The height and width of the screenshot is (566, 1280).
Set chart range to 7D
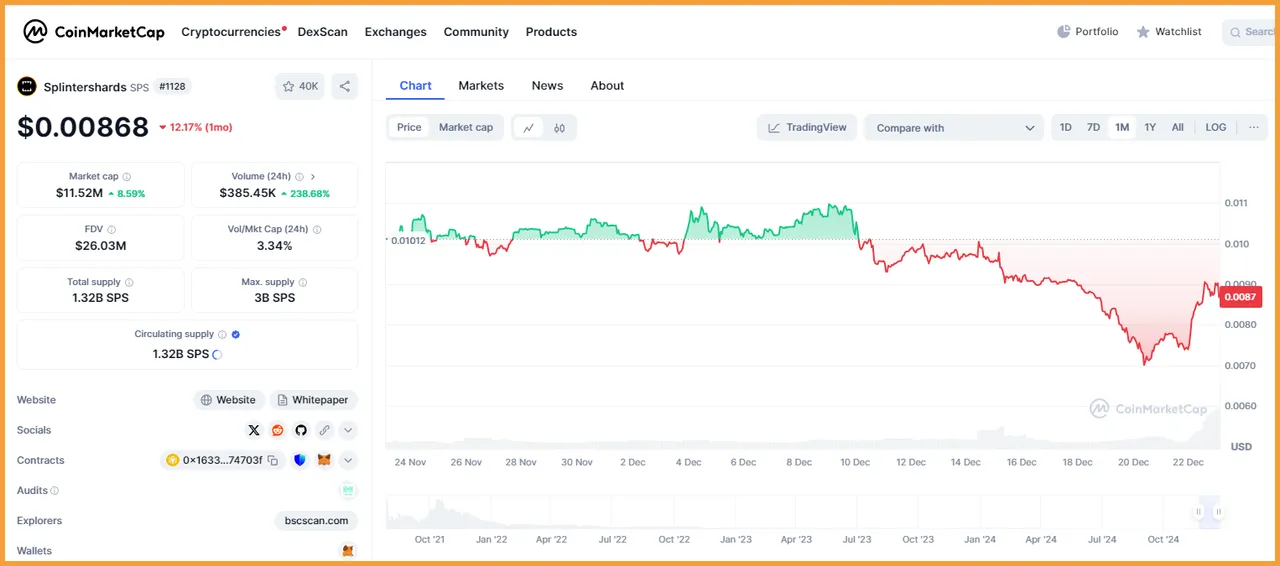1094,127
